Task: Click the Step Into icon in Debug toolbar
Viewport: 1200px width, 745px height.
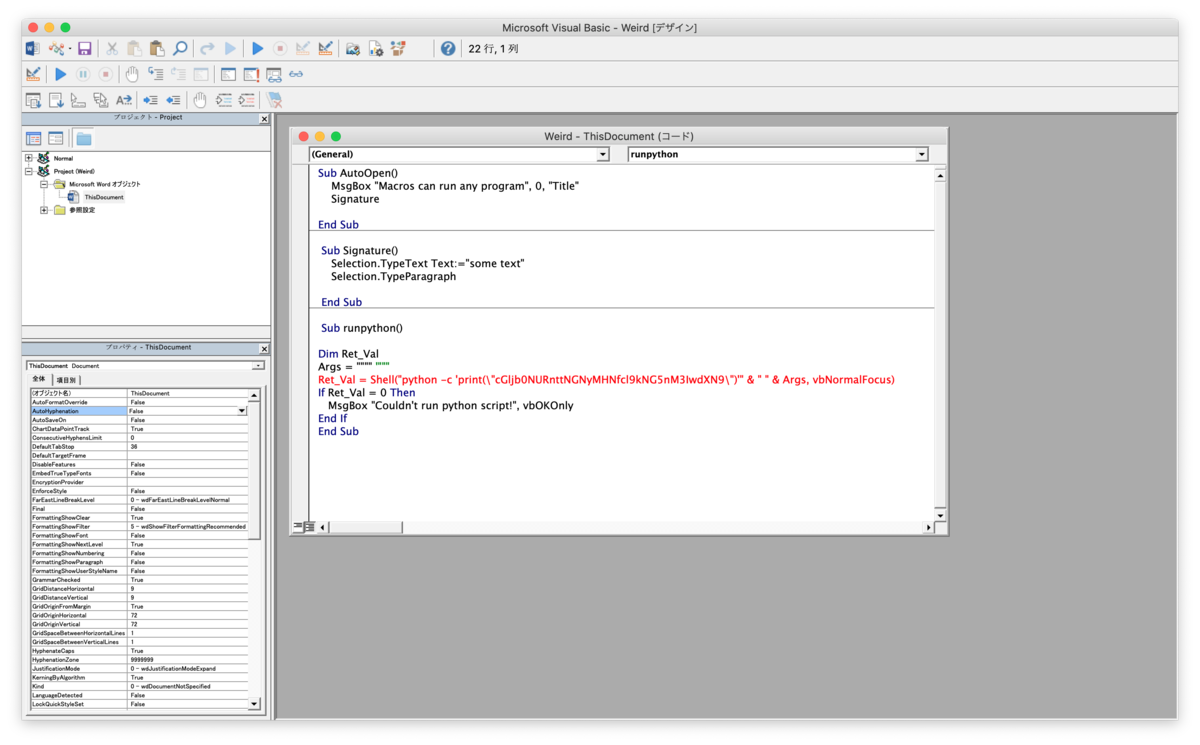Action: [156, 74]
